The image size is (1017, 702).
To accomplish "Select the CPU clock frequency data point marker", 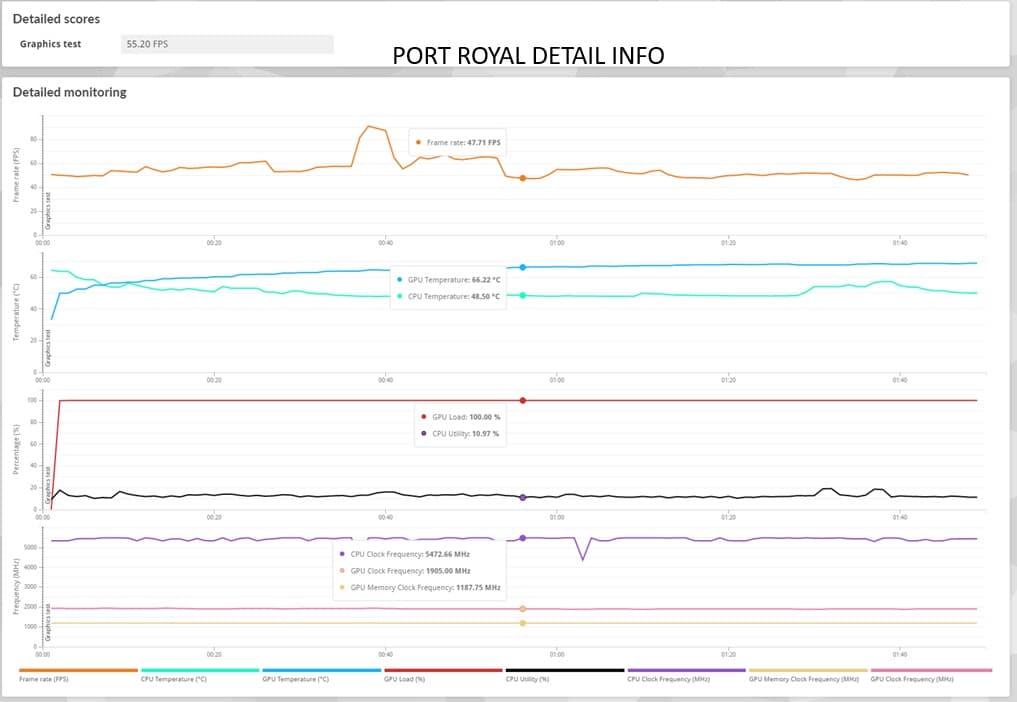I will click(x=523, y=538).
